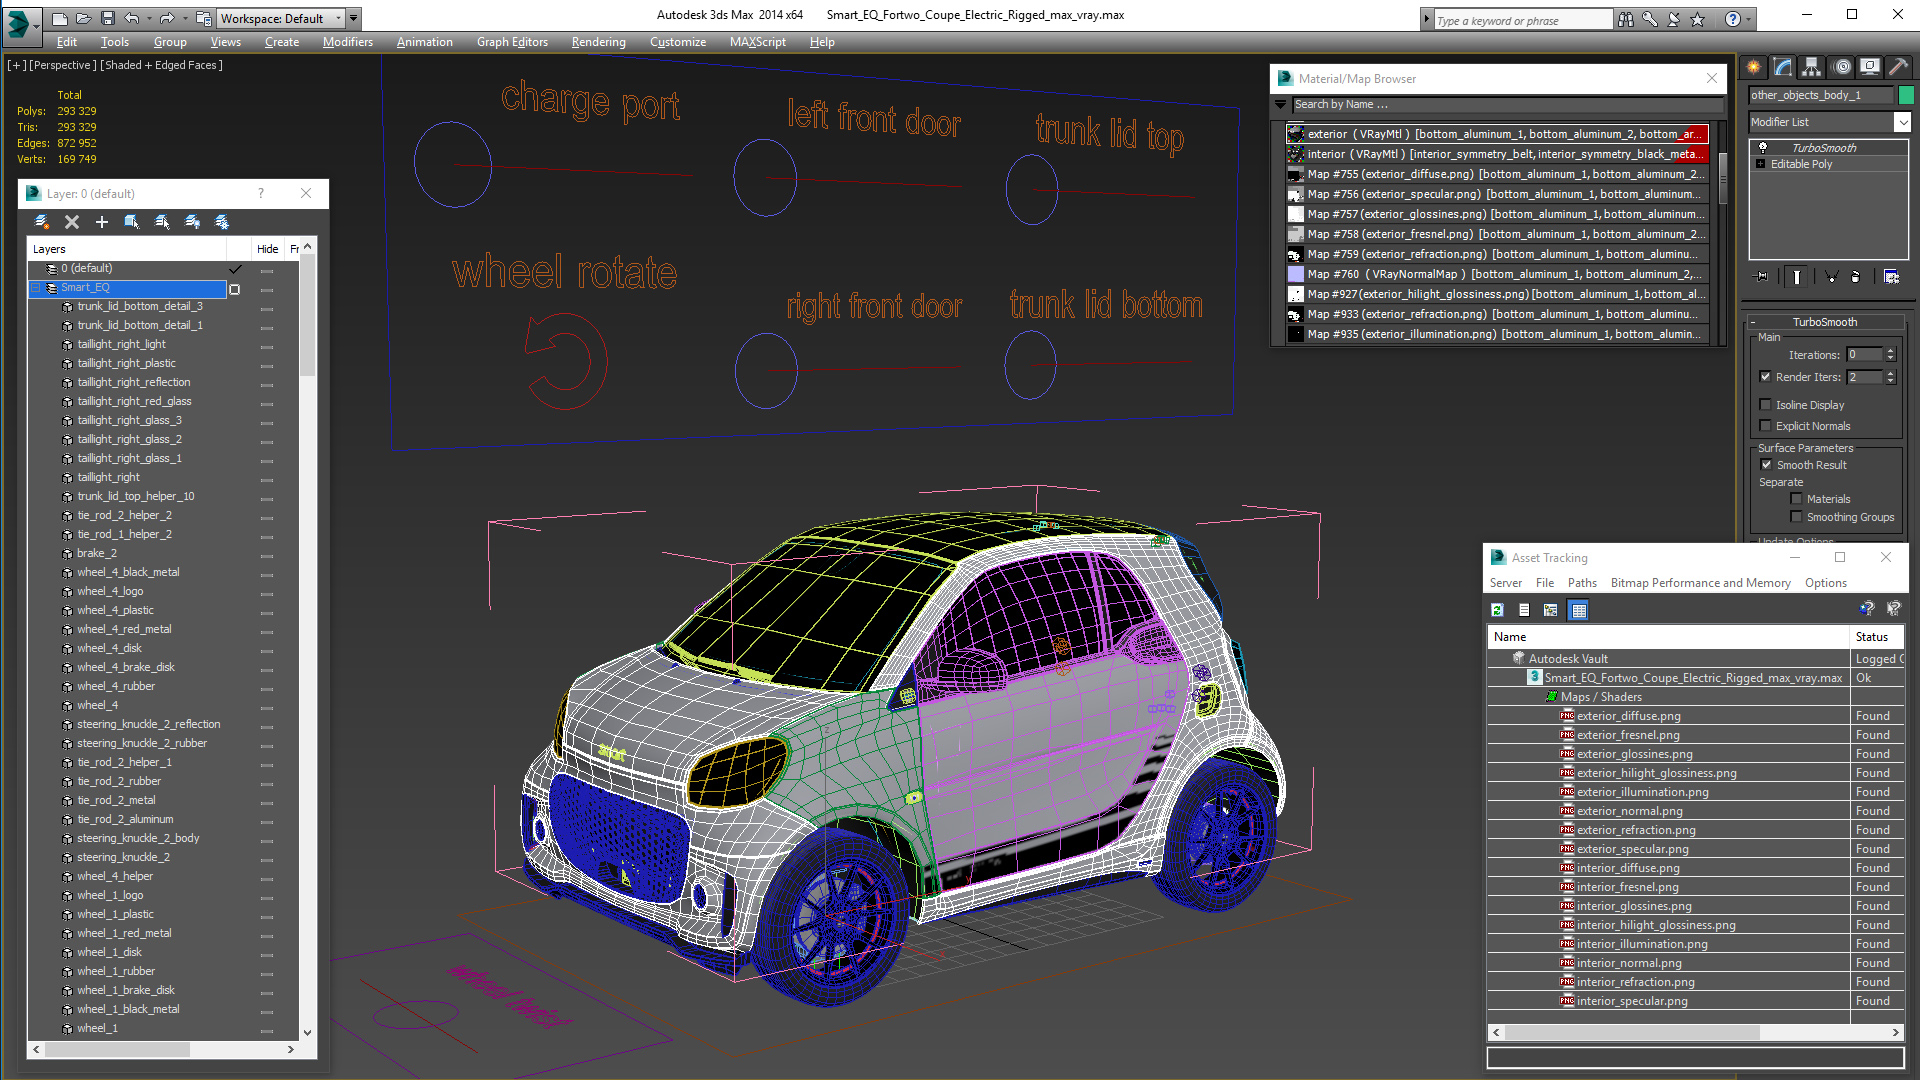Open the Graph Editors menu
This screenshot has height=1080, width=1920.
[x=512, y=42]
